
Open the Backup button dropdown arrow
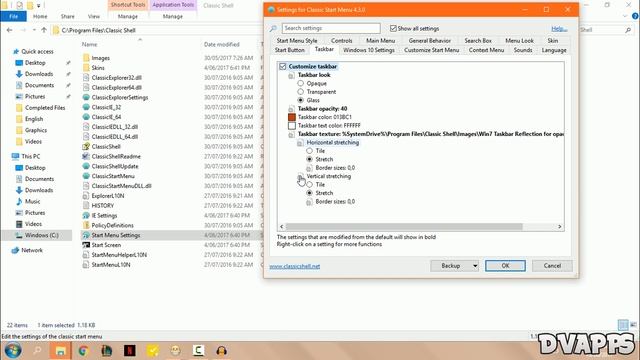coord(475,266)
